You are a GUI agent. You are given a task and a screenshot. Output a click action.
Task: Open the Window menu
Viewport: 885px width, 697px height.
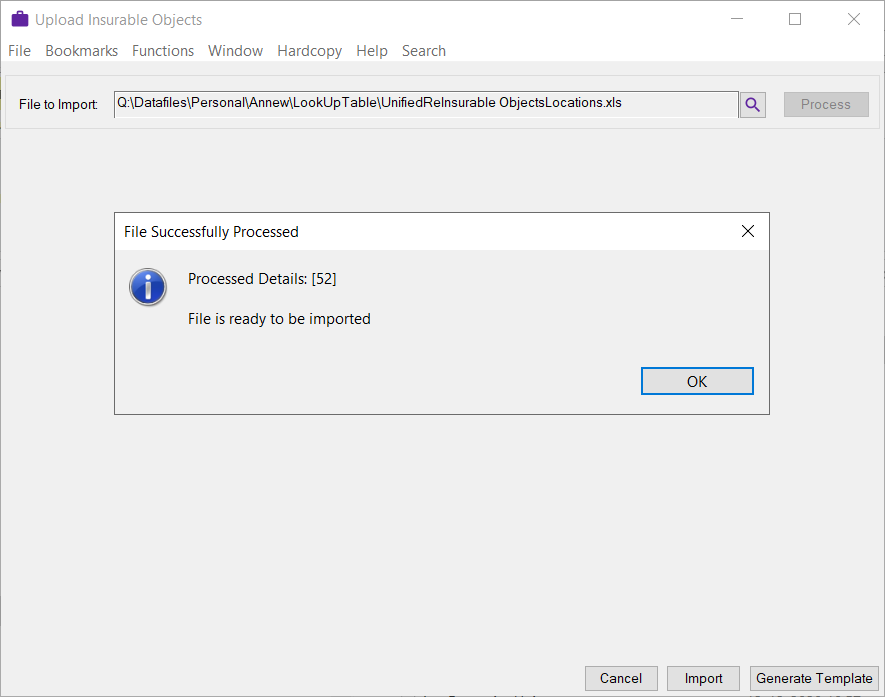click(x=235, y=51)
